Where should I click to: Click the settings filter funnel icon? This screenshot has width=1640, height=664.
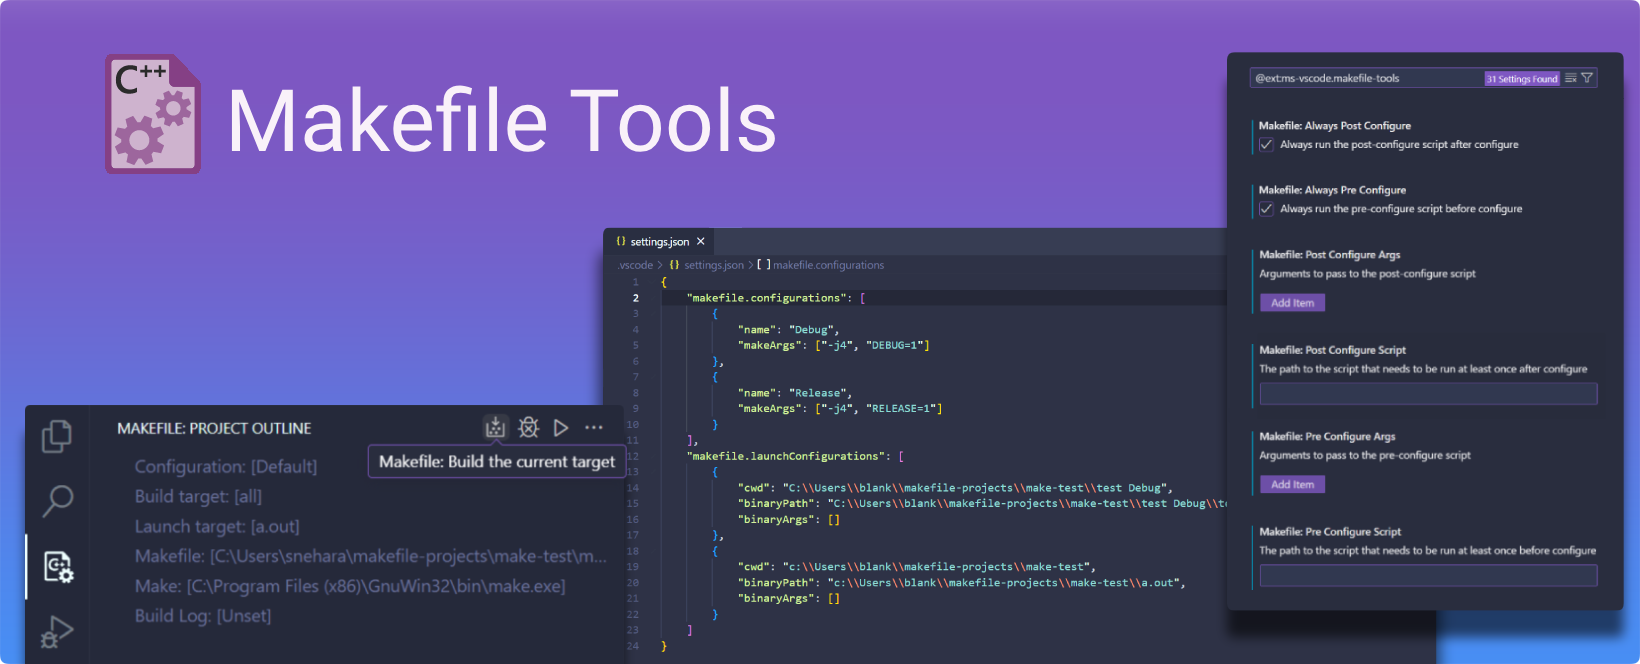point(1587,78)
